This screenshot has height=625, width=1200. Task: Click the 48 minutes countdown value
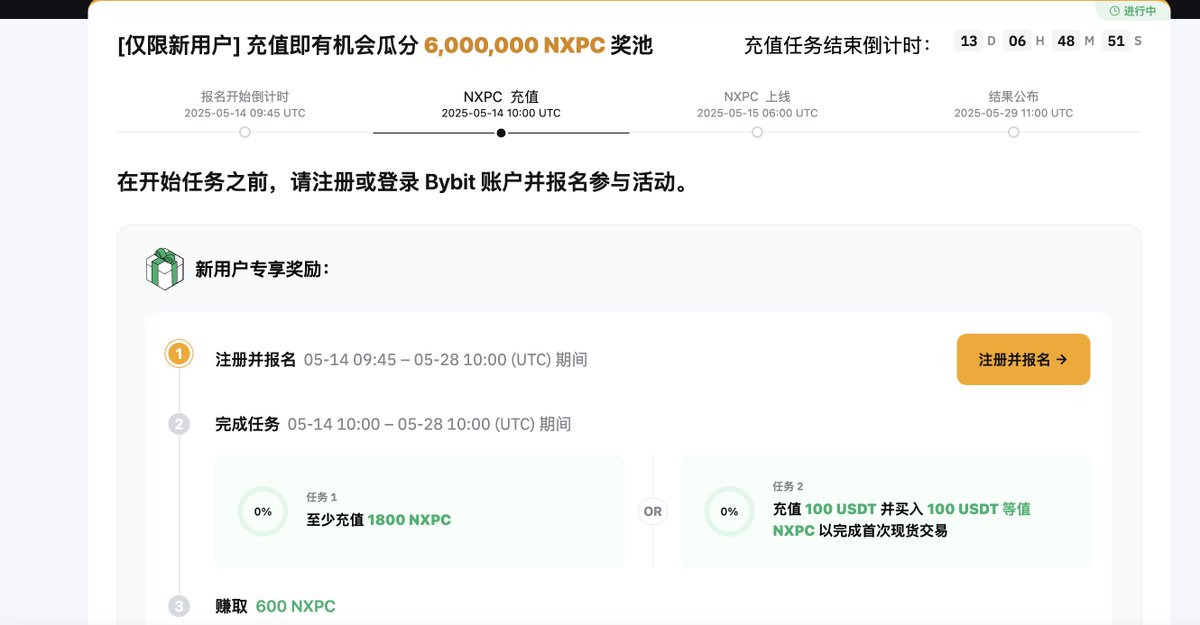pyautogui.click(x=1066, y=41)
